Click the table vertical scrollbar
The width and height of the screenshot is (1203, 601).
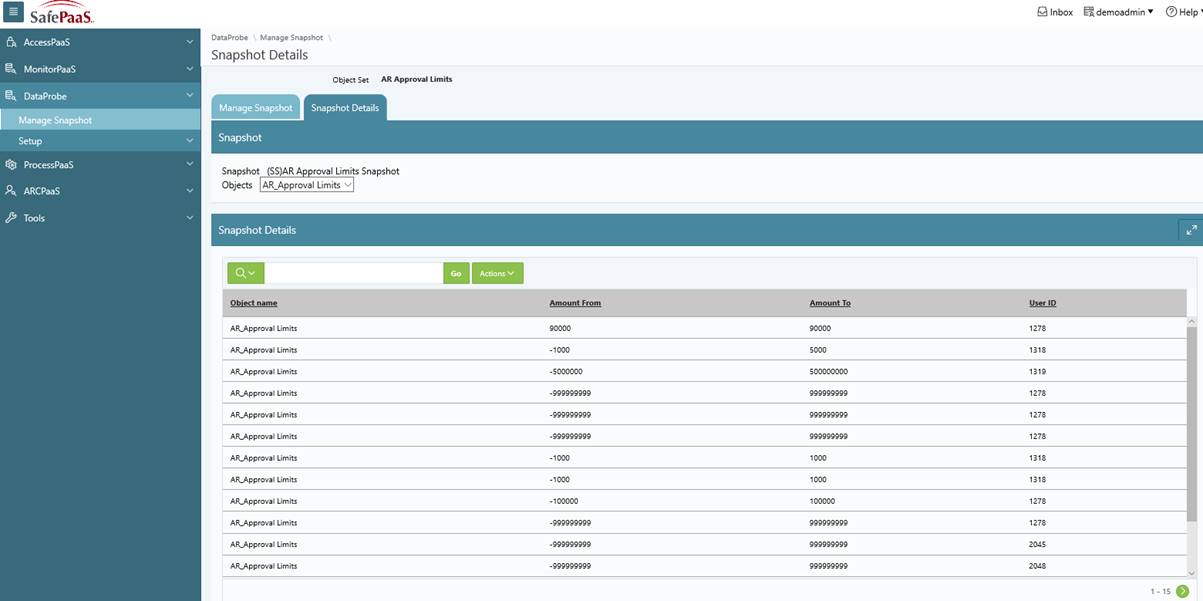click(x=1191, y=423)
